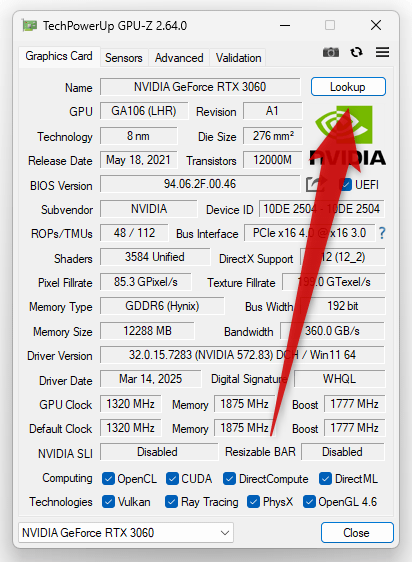Click the Bus Interface question mark icon

(382, 233)
